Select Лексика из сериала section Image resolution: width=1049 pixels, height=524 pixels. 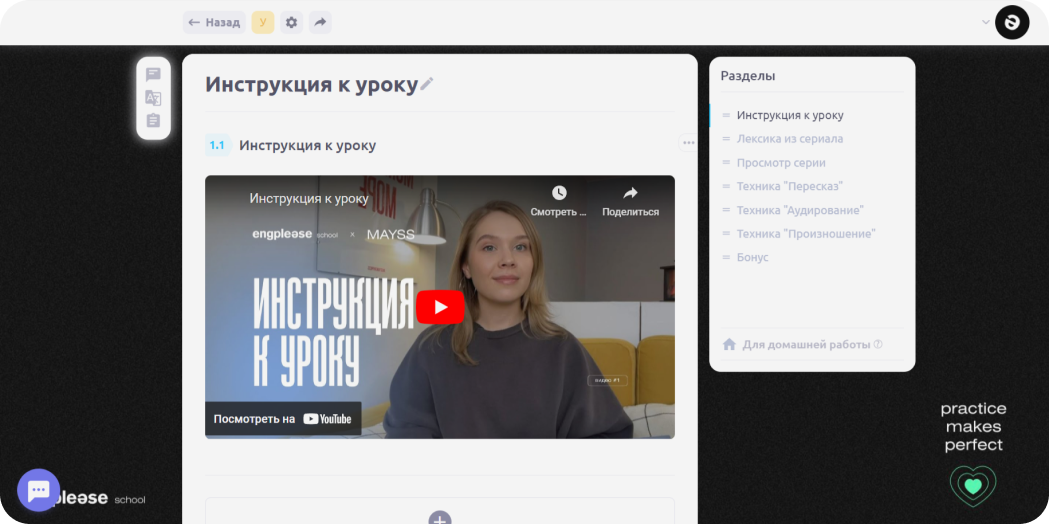click(790, 139)
